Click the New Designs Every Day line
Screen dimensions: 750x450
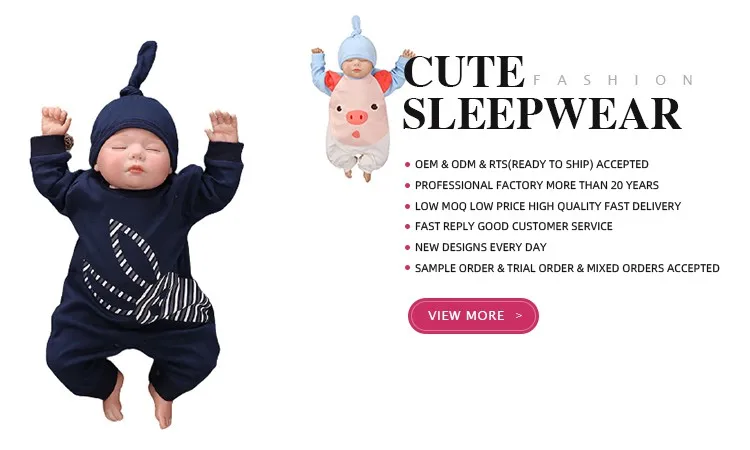(481, 247)
